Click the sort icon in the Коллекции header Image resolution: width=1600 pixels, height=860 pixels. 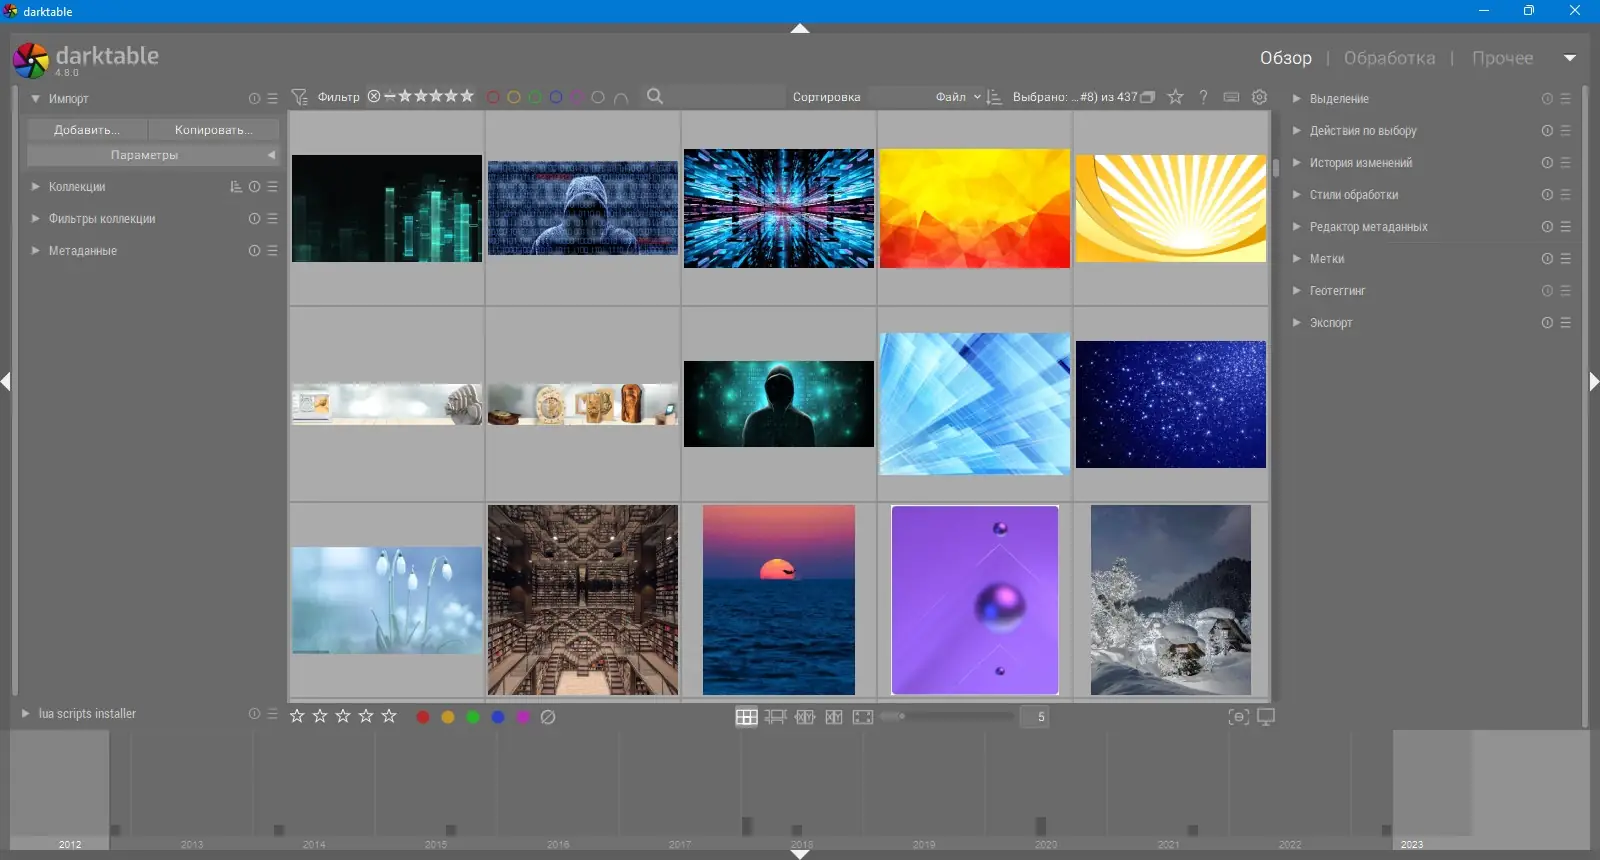236,187
